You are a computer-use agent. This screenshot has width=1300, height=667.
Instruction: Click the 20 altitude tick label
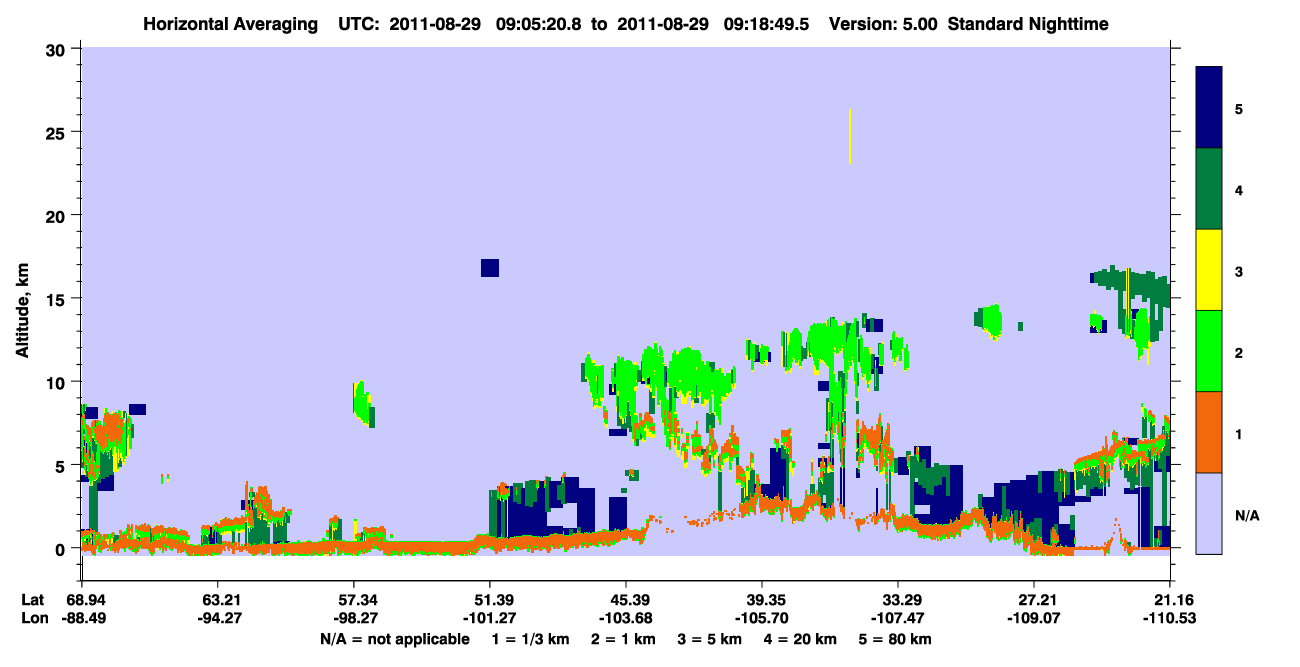(58, 216)
